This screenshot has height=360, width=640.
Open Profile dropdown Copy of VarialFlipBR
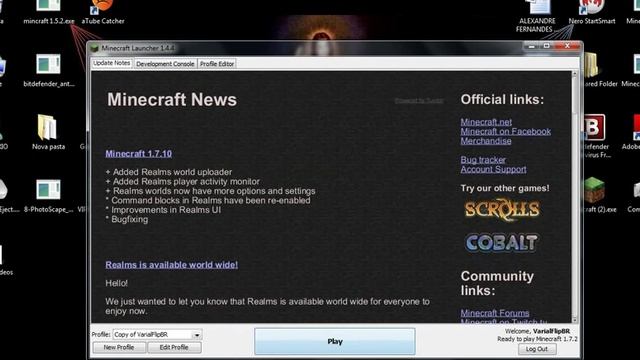click(x=157, y=334)
